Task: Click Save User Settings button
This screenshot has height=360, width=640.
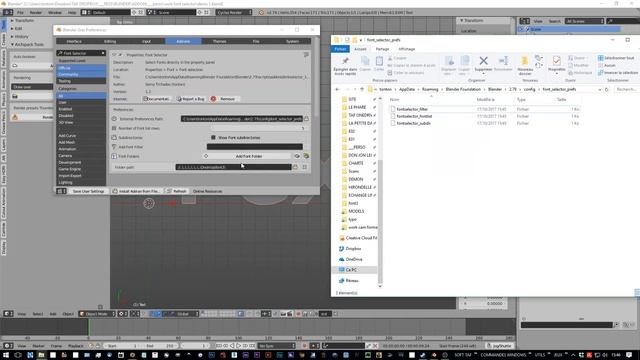Action: (x=88, y=191)
